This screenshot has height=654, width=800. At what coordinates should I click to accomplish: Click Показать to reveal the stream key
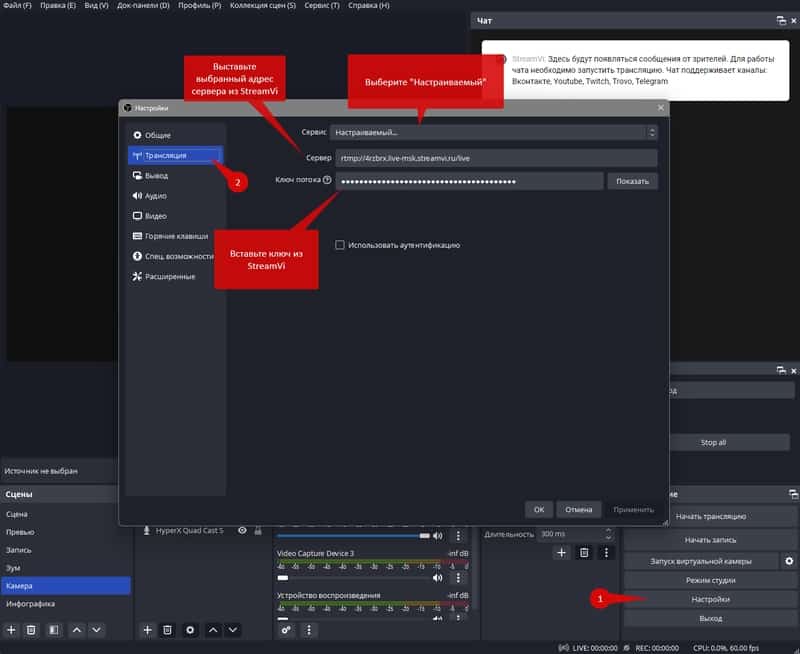pos(632,181)
